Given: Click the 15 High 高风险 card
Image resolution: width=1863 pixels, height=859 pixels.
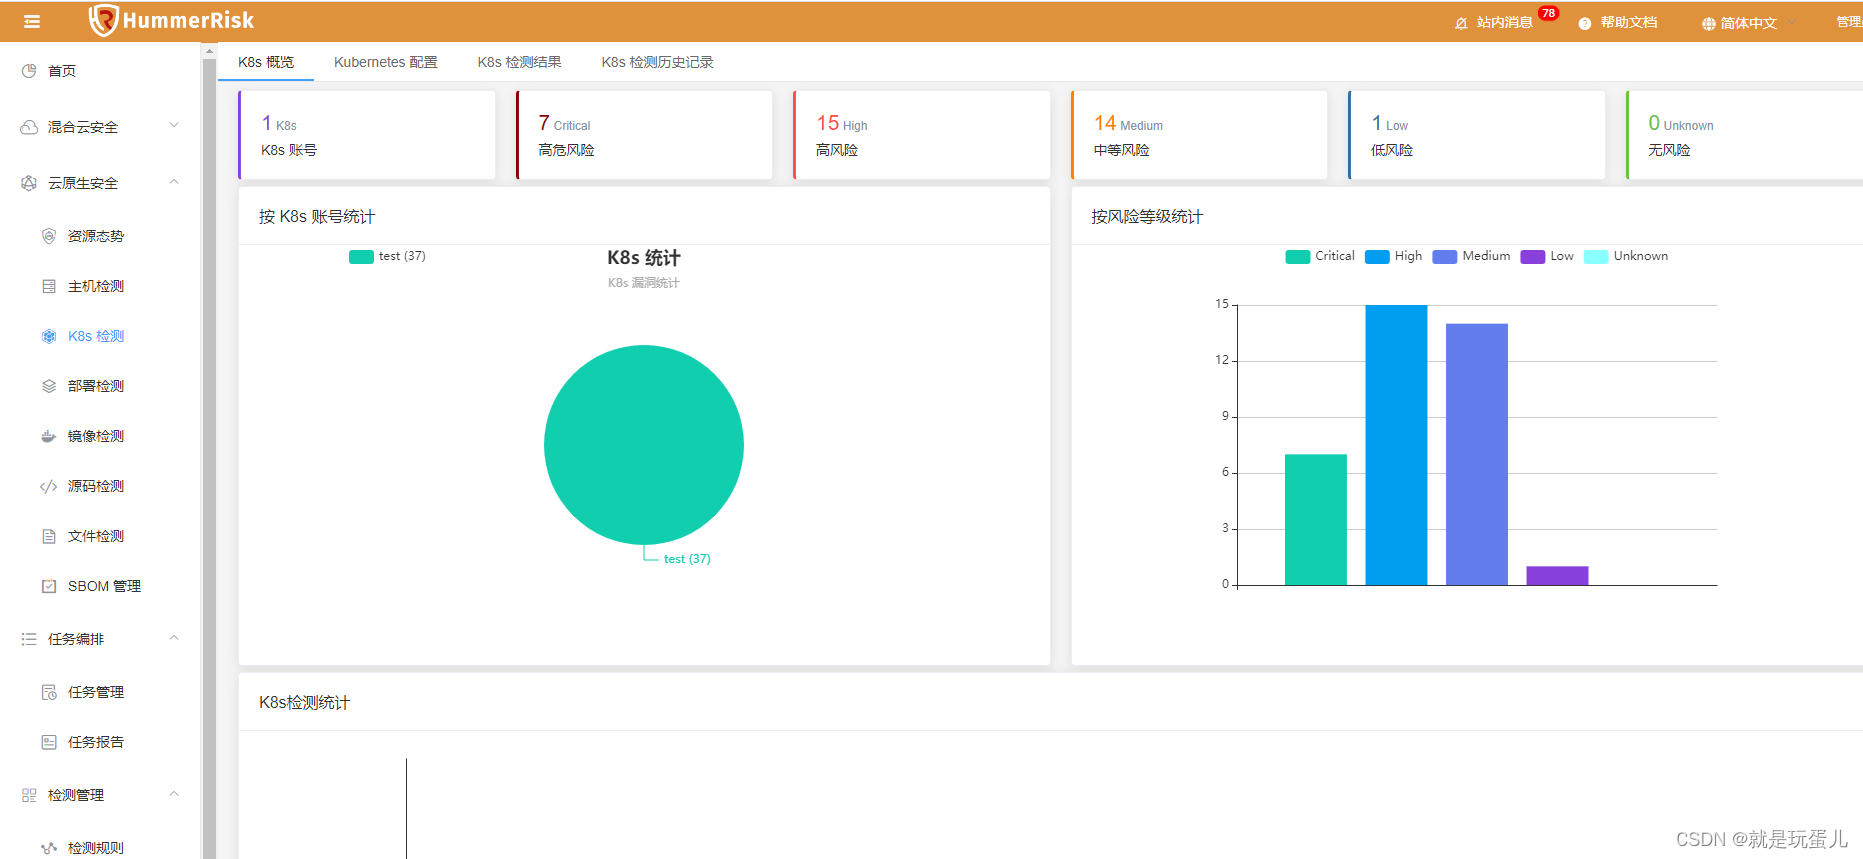Looking at the screenshot, I should click(922, 135).
